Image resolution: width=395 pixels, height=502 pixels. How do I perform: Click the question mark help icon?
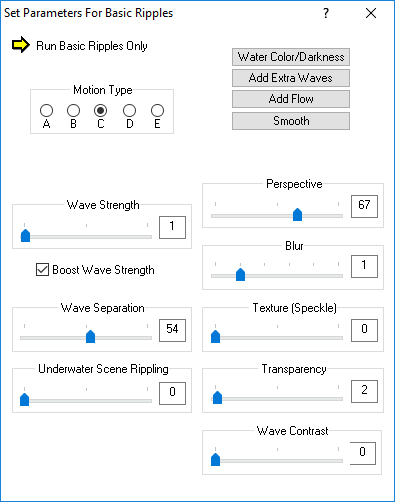coord(326,13)
